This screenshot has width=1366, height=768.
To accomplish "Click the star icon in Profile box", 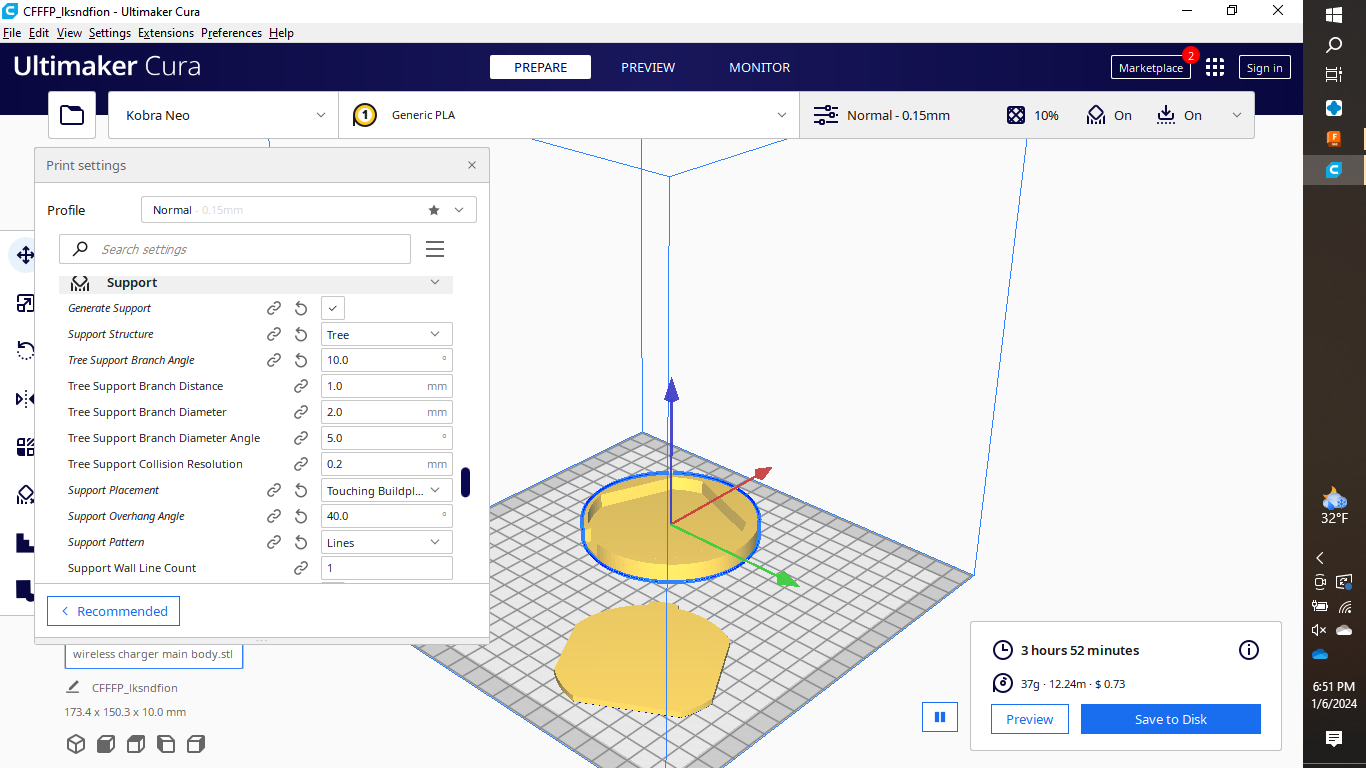I will pos(434,210).
